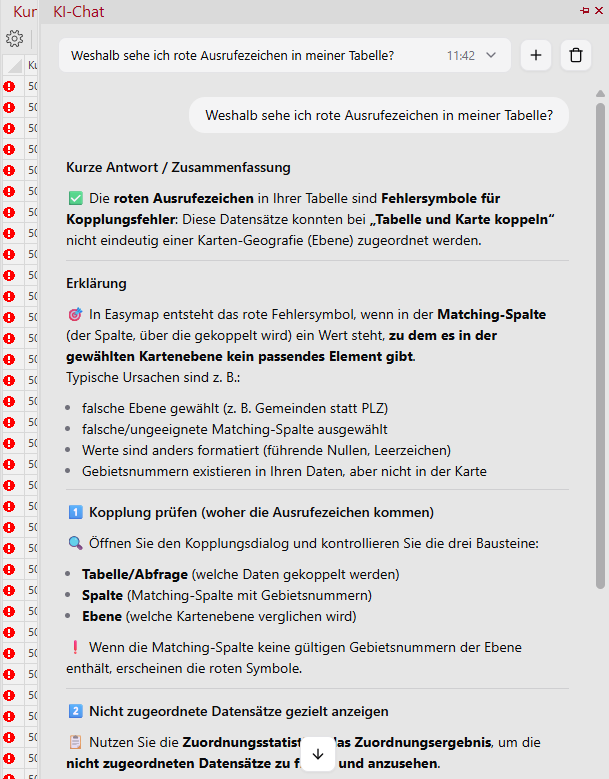
Task: Open the settings gear in the left panel
Action: pyautogui.click(x=14, y=38)
